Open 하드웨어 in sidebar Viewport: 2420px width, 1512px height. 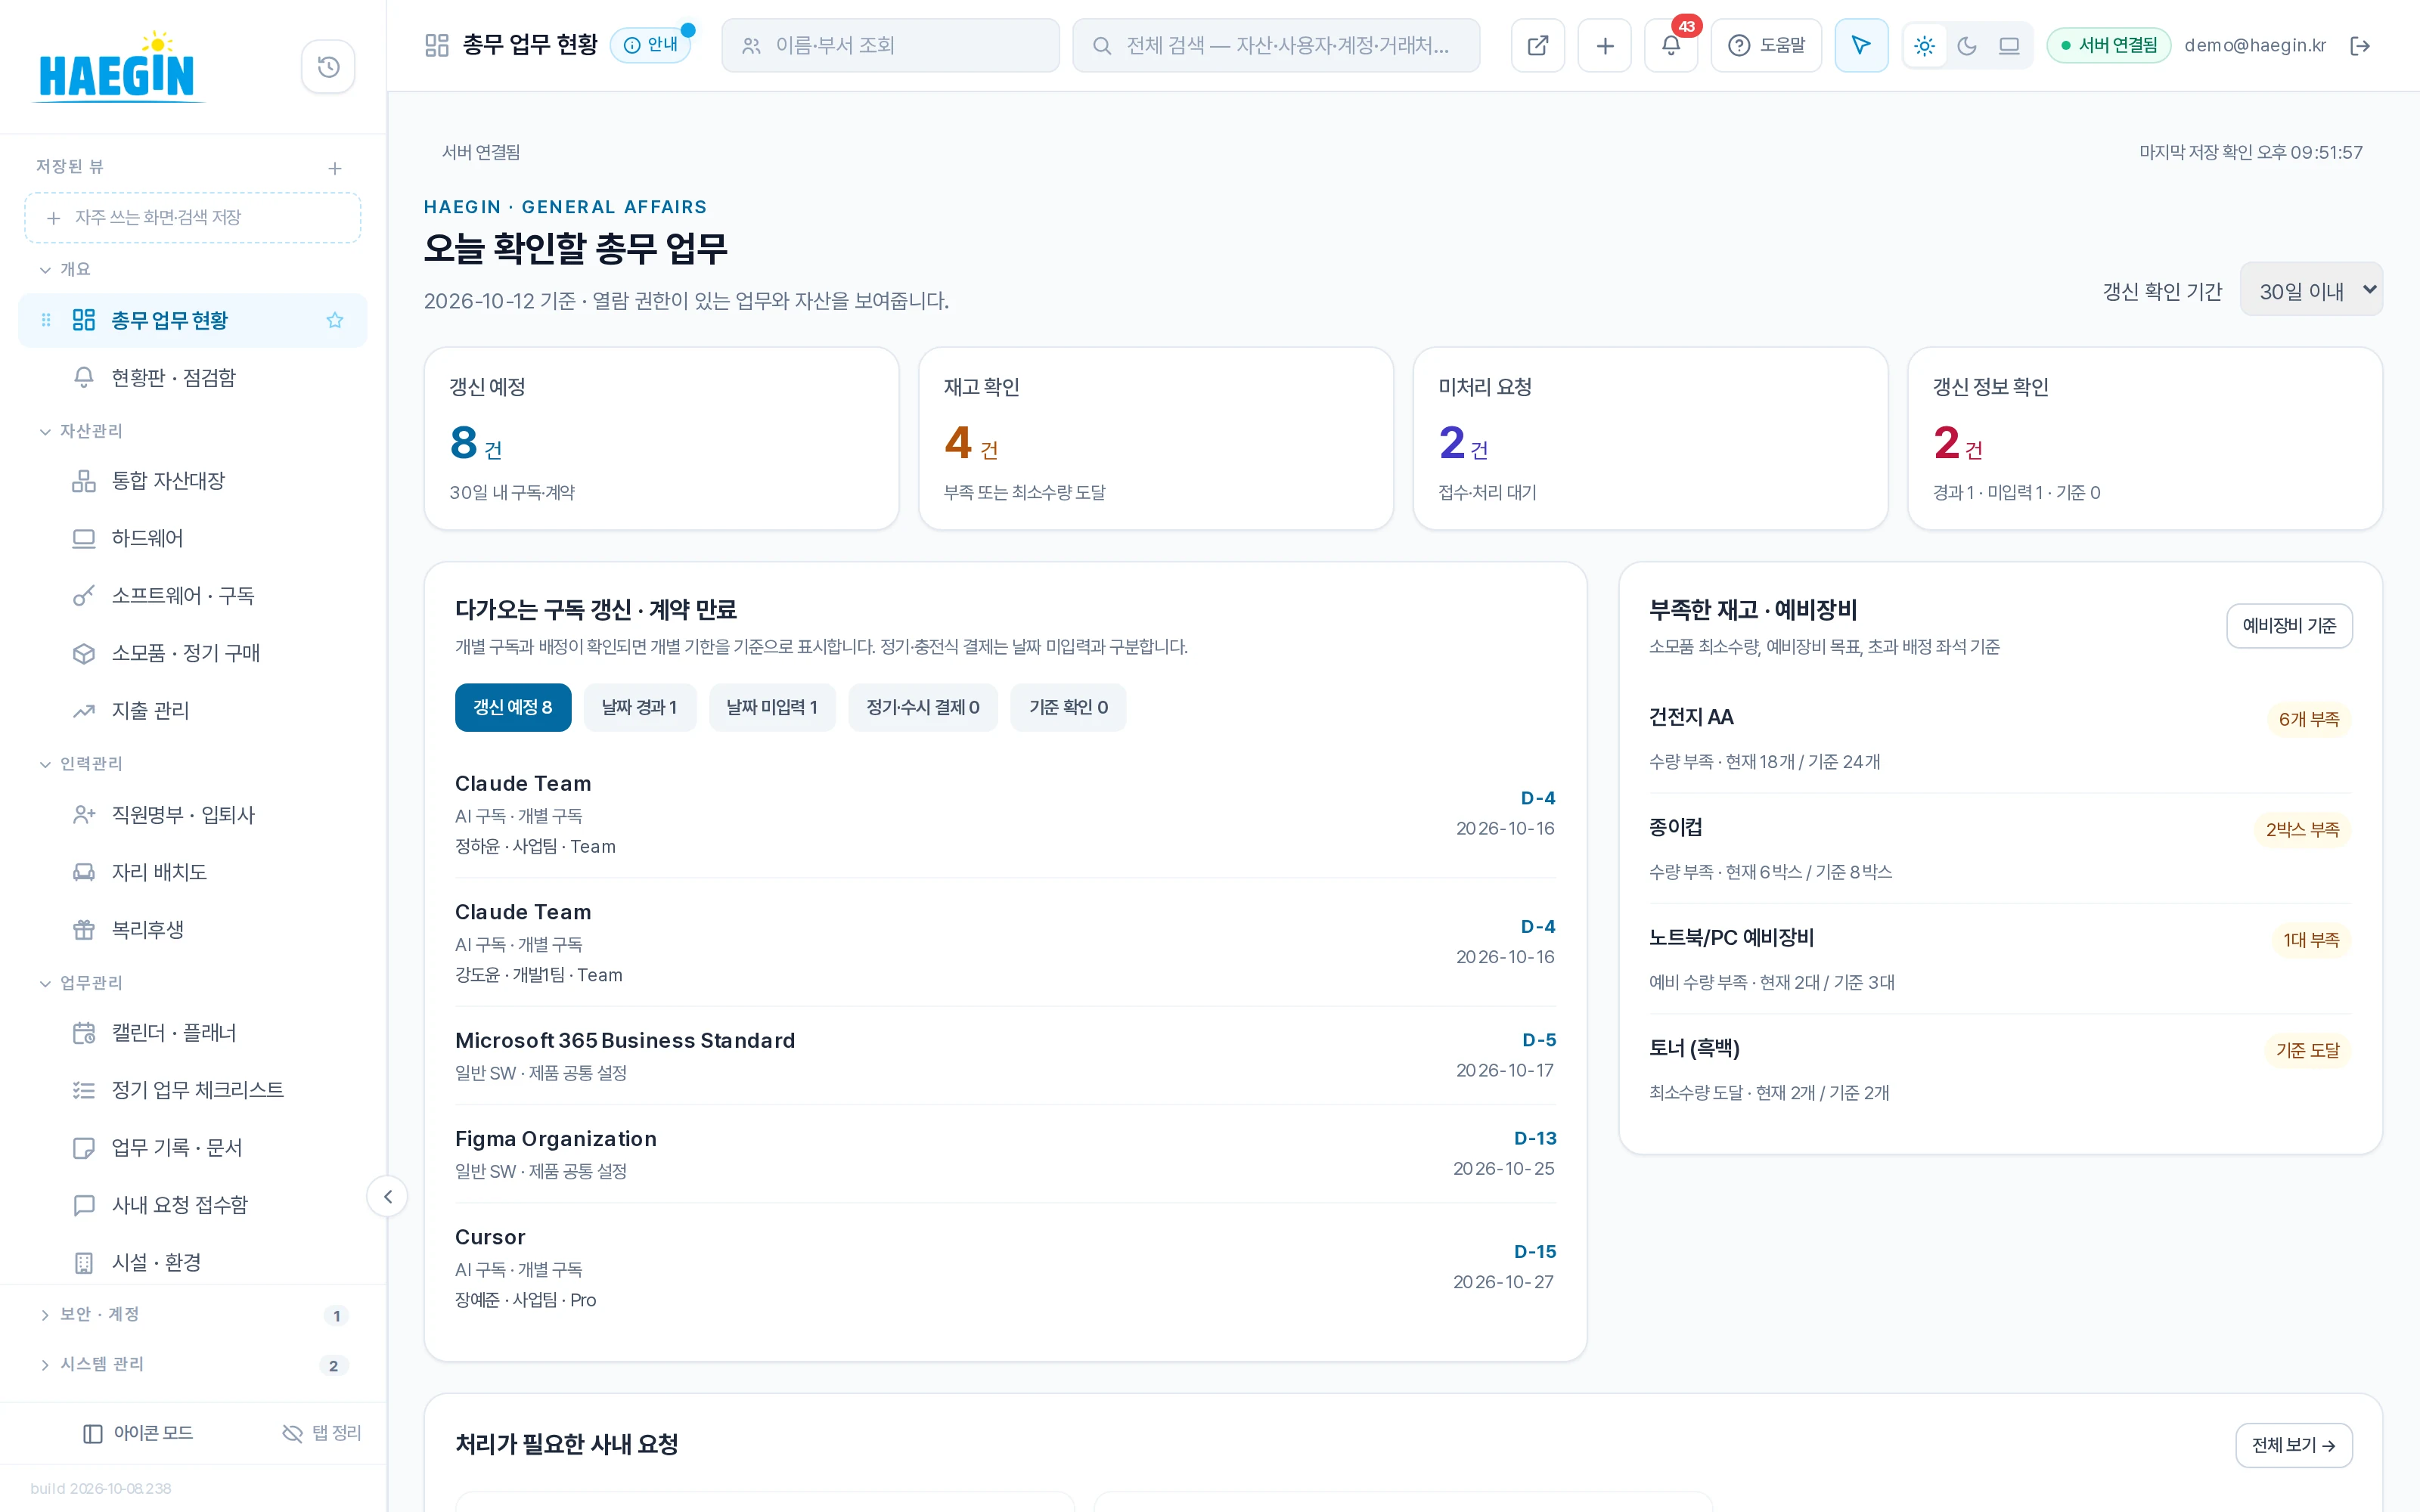[193, 538]
